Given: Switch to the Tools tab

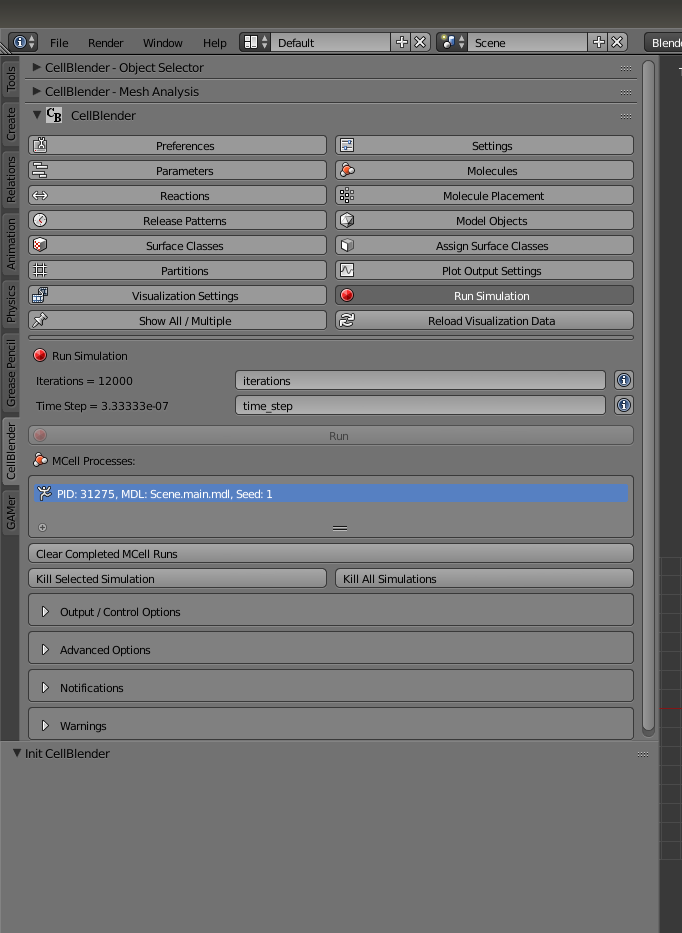Looking at the screenshot, I should pyautogui.click(x=10, y=79).
